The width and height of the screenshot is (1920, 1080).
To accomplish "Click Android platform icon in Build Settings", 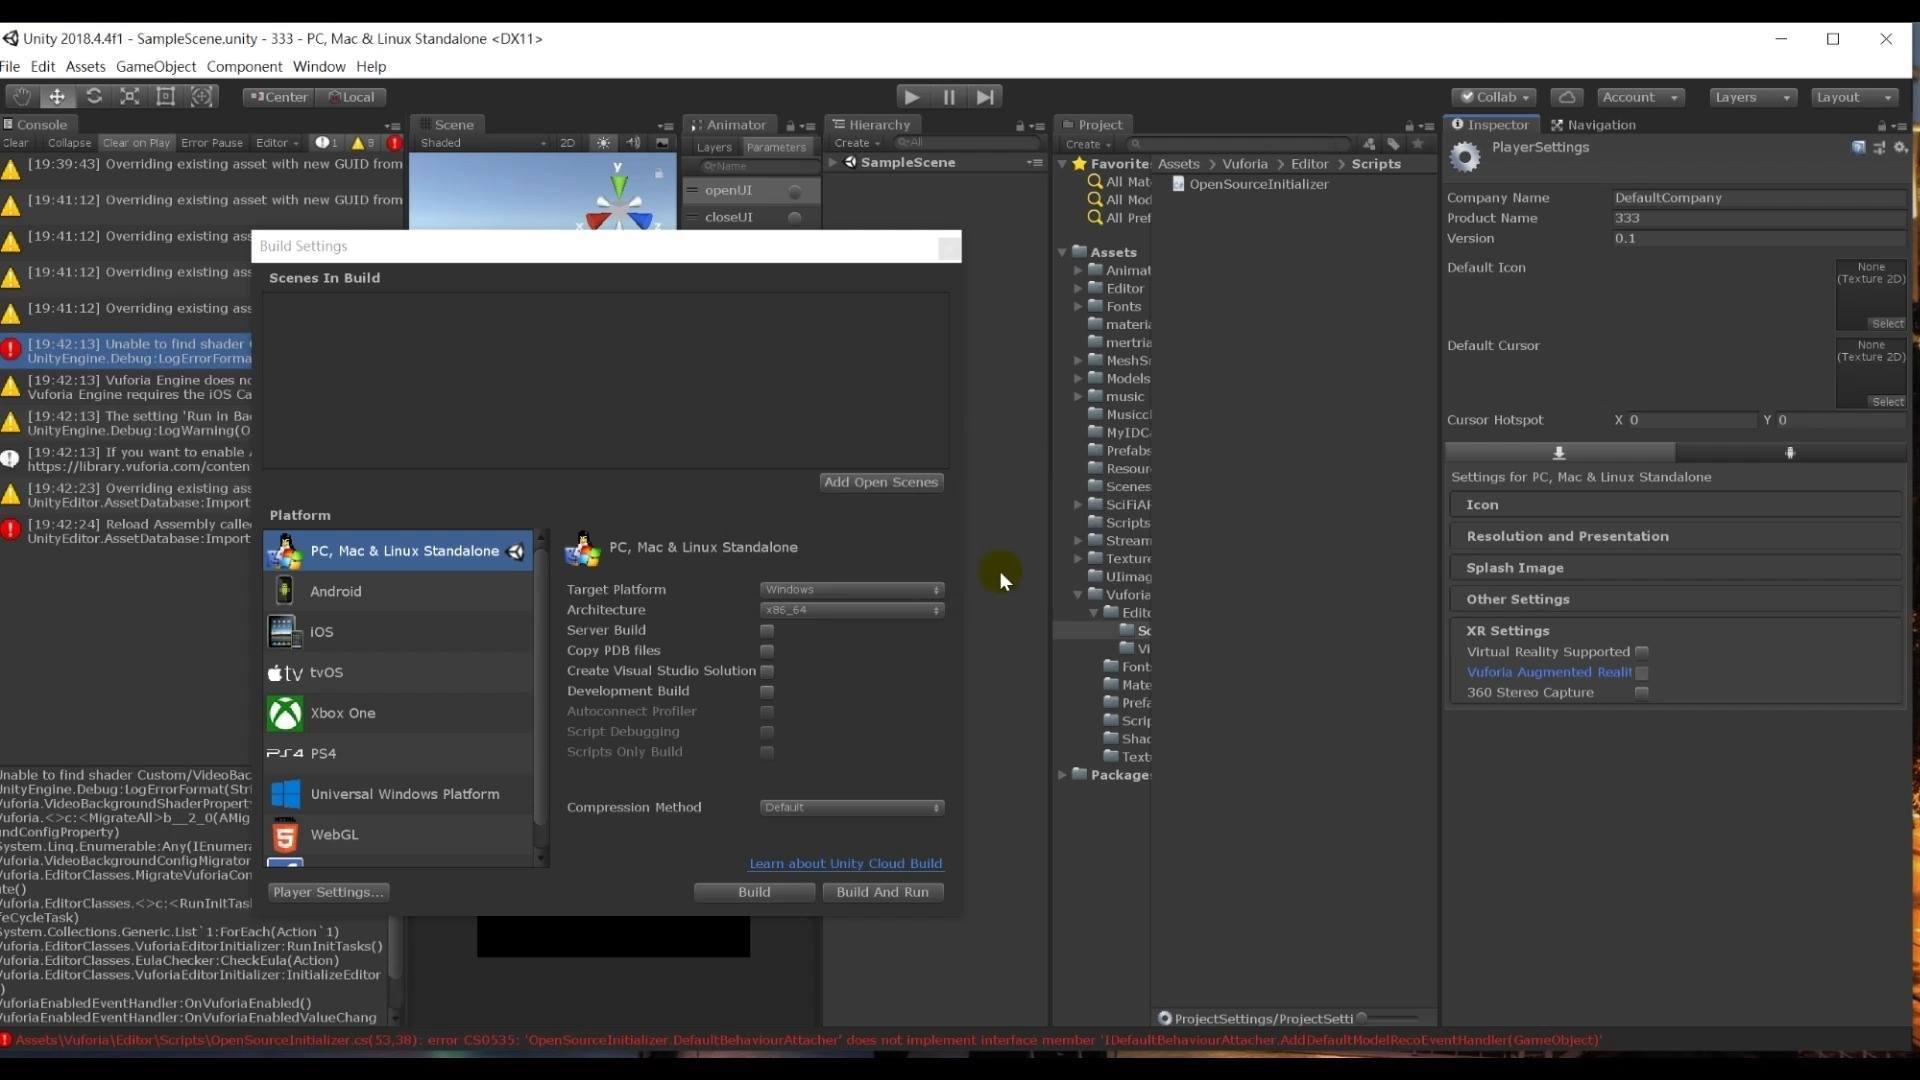I will [285, 591].
